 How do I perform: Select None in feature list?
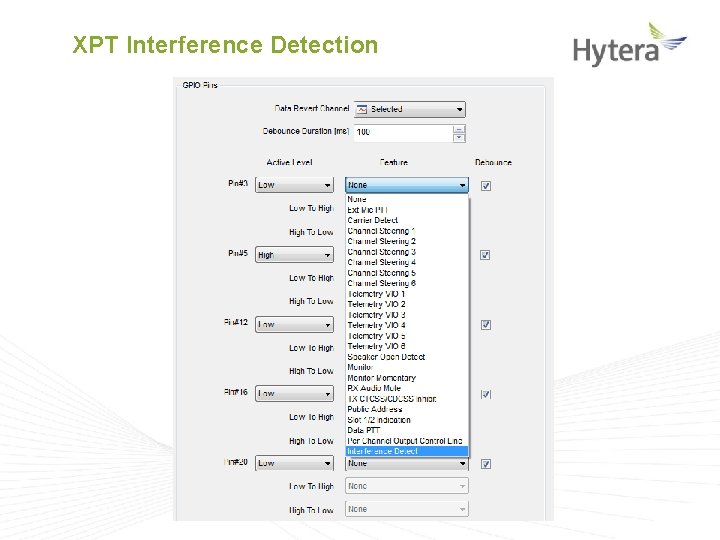pos(406,199)
